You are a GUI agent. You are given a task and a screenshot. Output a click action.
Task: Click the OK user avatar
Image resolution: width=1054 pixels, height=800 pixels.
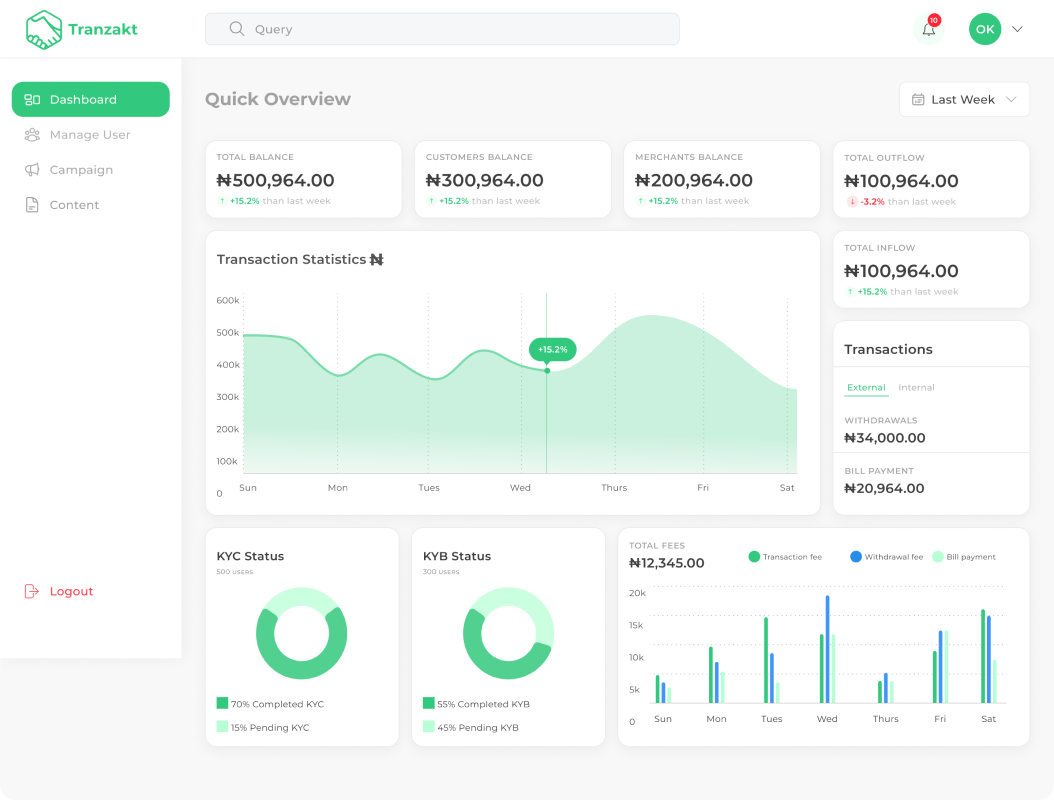pyautogui.click(x=985, y=29)
